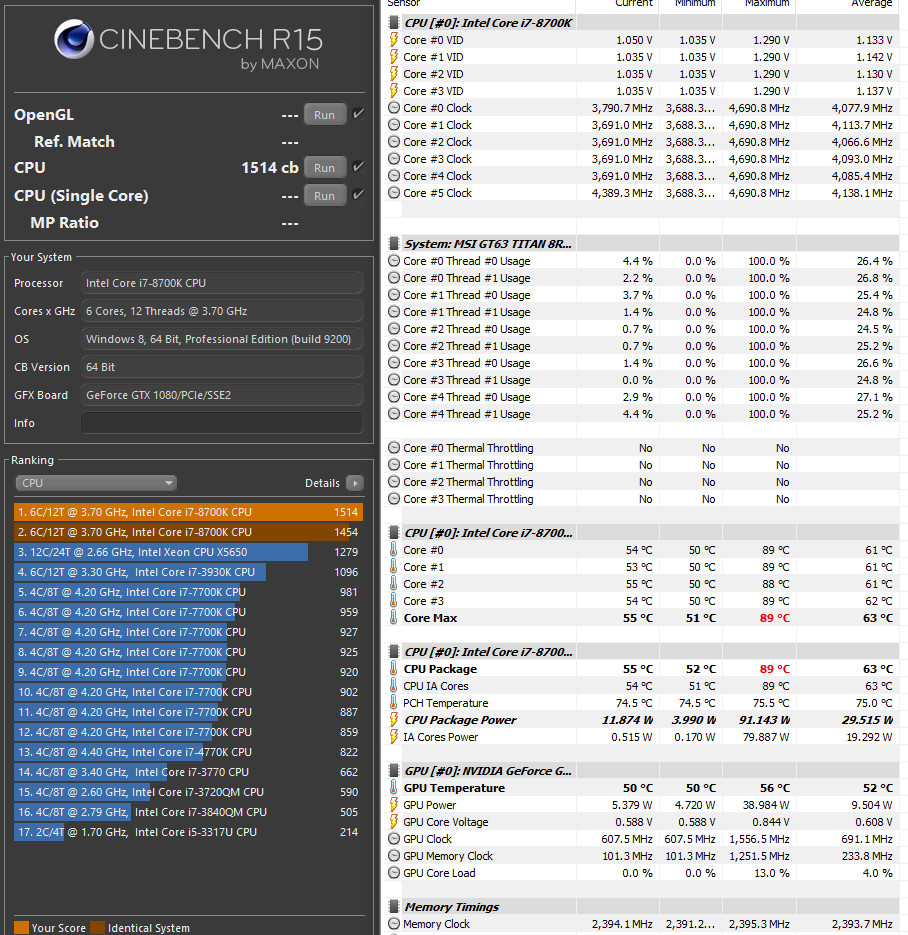Click the Cinebench sphere logo icon
Viewport: 908px width, 935px height.
point(74,39)
